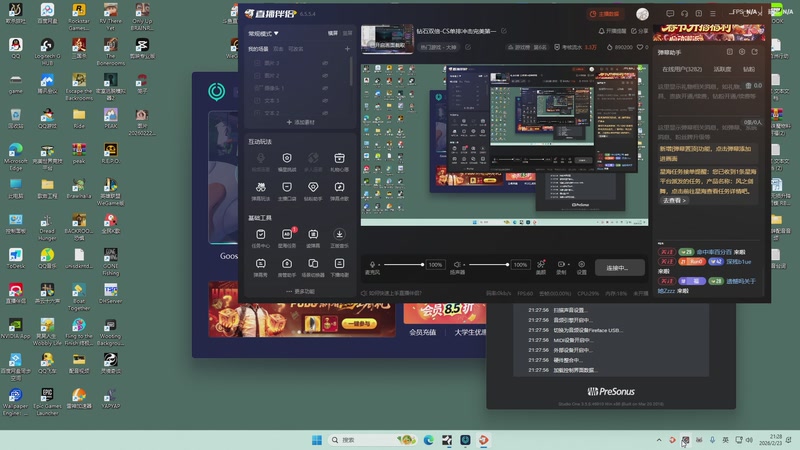Open the 礼物心愿 gift icon
800x450 pixels.
pos(339,158)
